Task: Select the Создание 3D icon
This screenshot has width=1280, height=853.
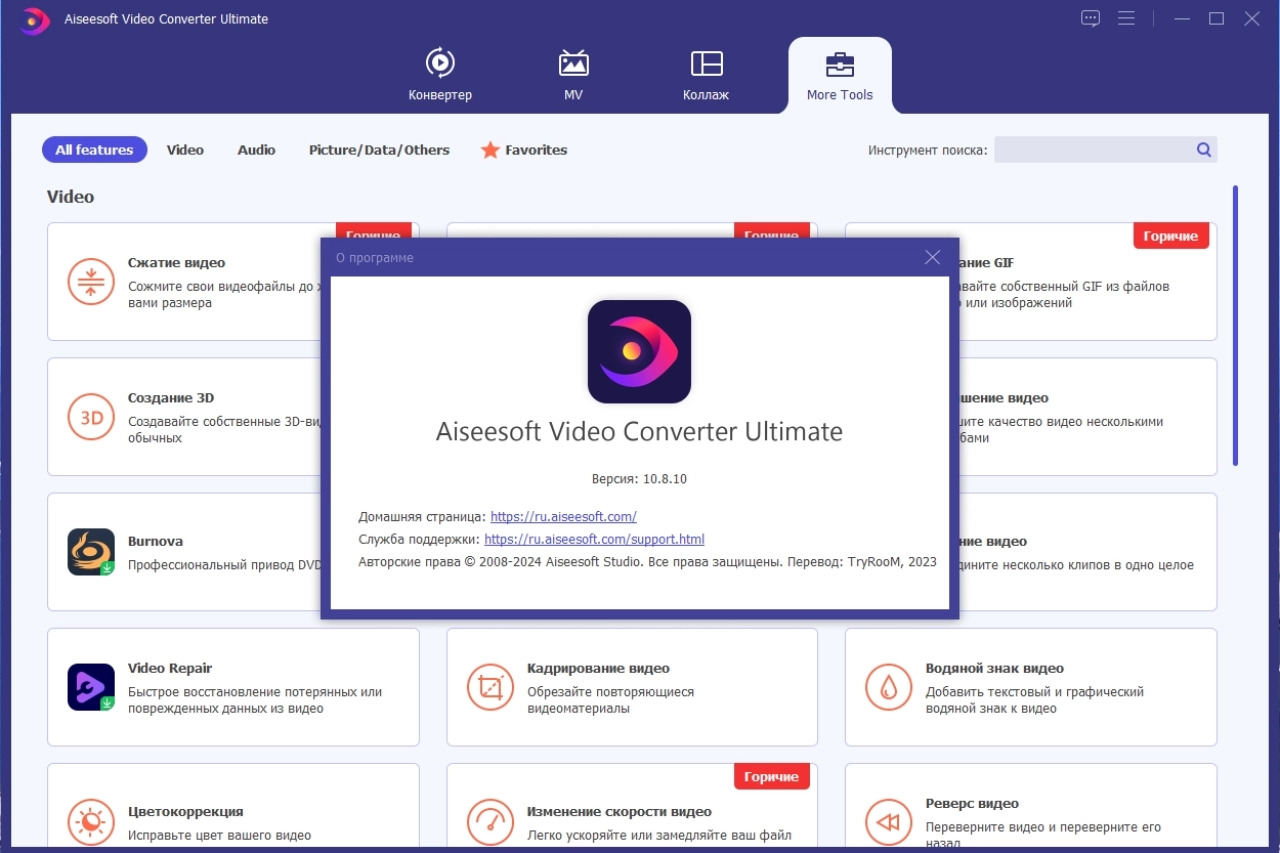Action: click(x=91, y=418)
